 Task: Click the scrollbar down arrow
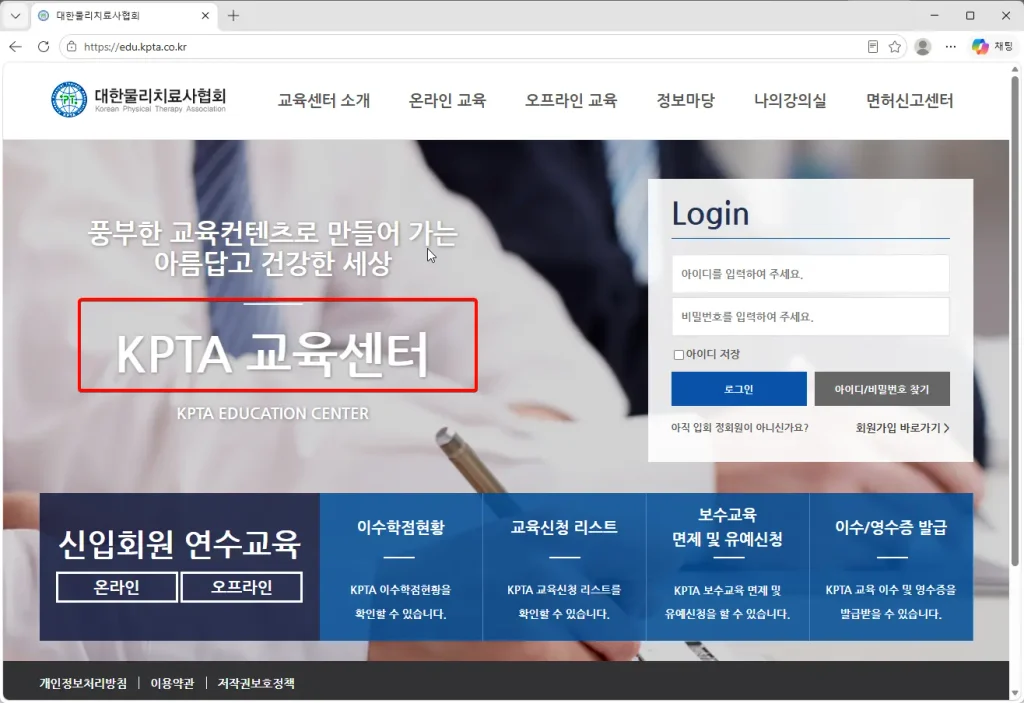1015,693
